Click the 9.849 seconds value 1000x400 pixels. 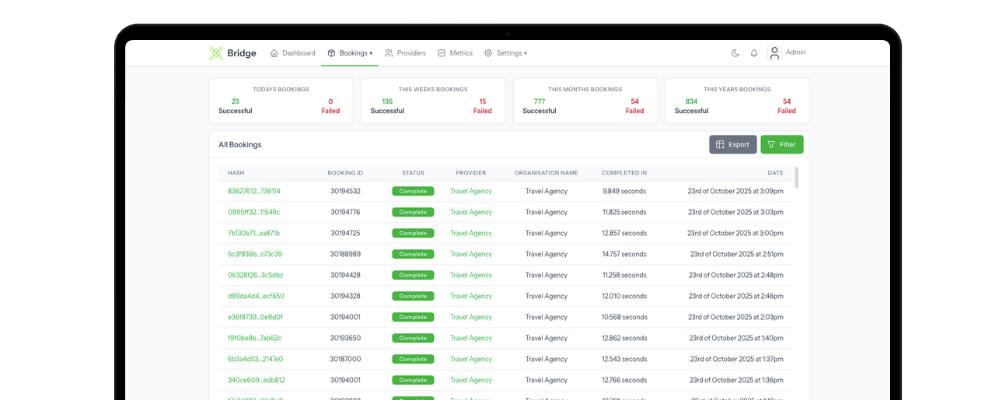click(x=624, y=191)
